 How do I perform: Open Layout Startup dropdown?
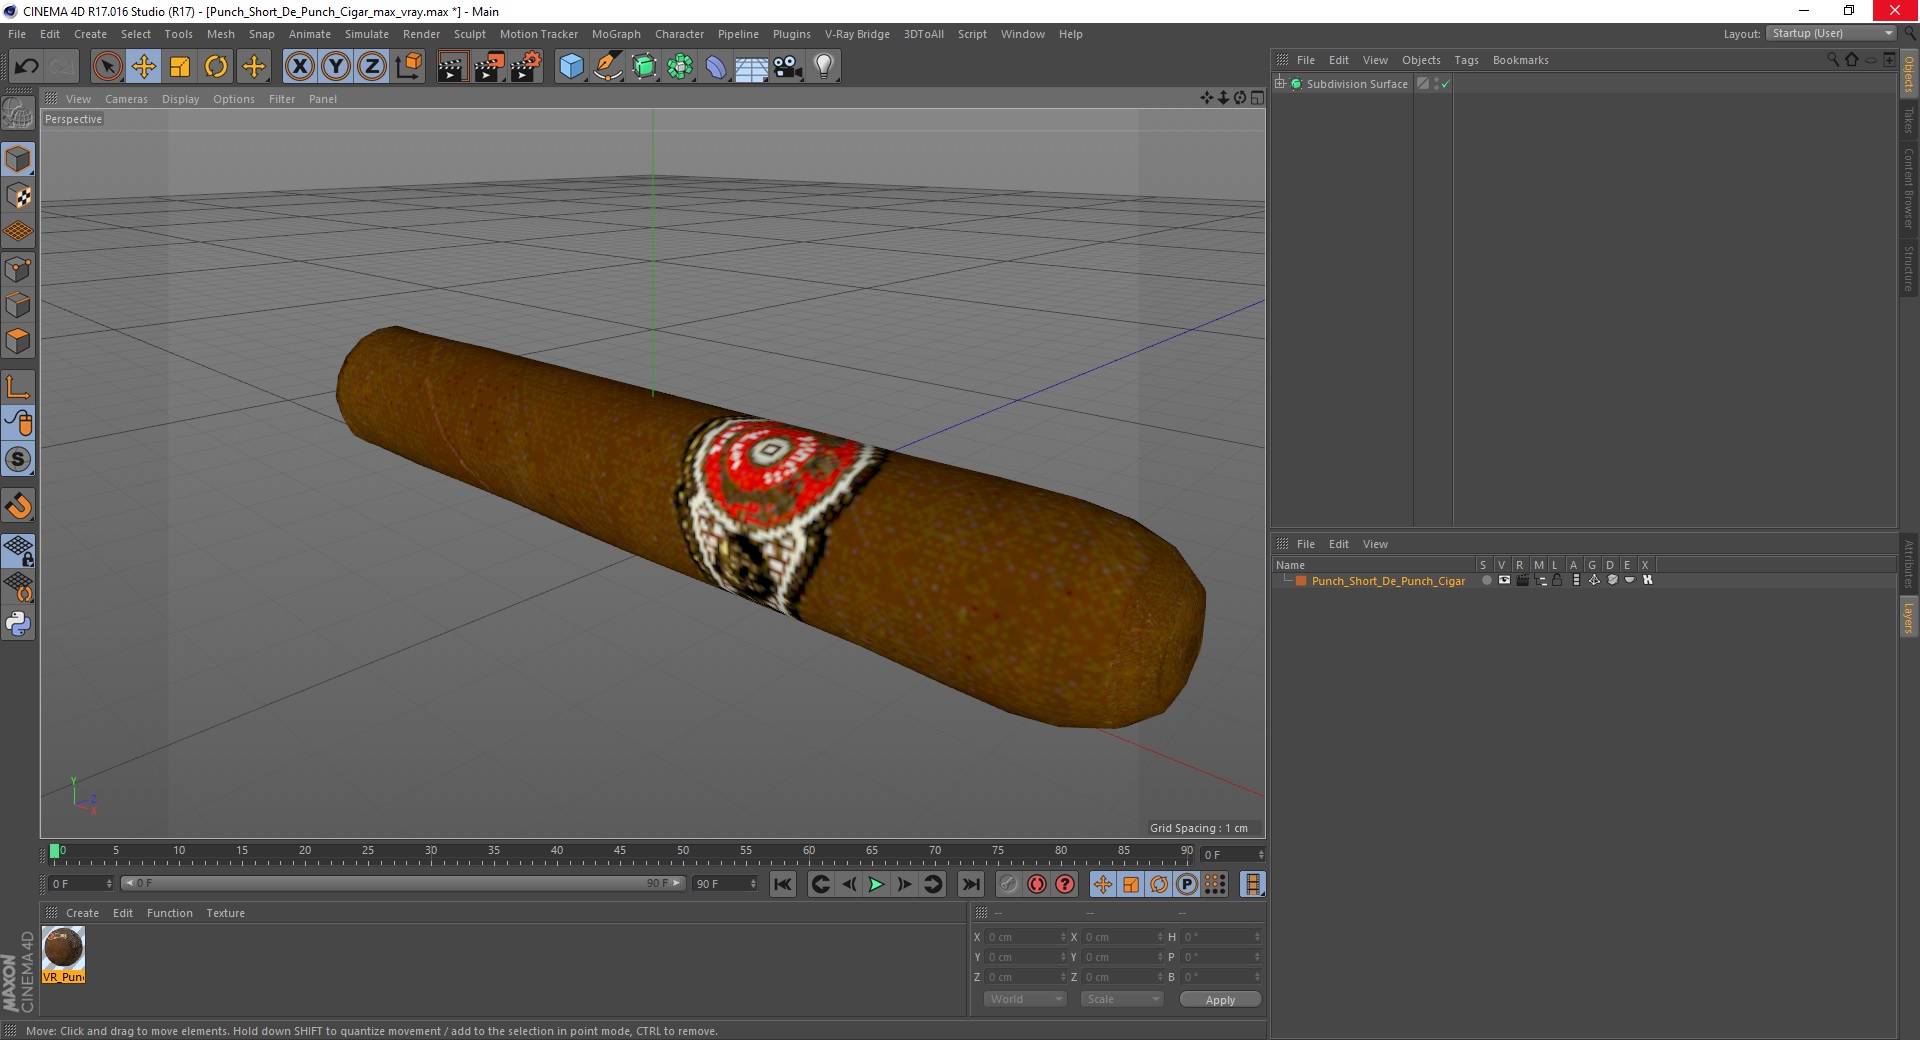1831,33
